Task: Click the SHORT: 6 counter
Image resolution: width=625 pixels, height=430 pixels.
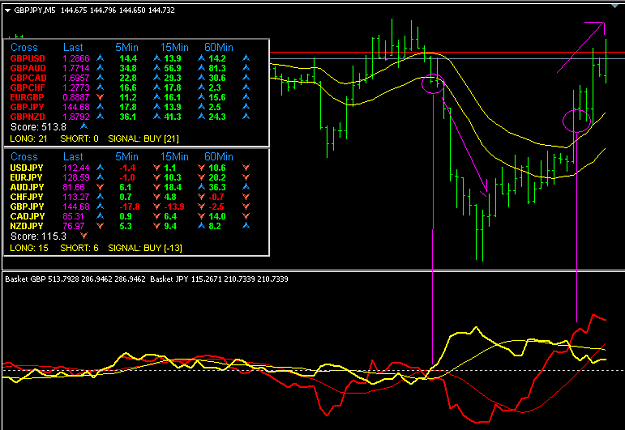Action: (x=79, y=248)
